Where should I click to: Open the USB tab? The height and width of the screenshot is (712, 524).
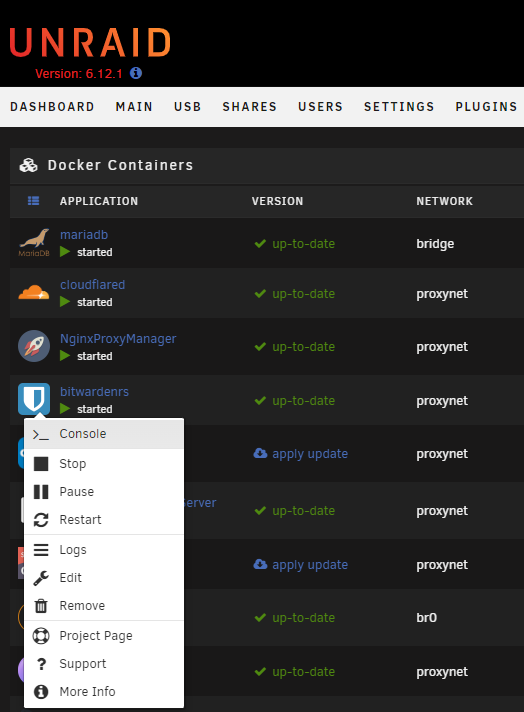[188, 107]
